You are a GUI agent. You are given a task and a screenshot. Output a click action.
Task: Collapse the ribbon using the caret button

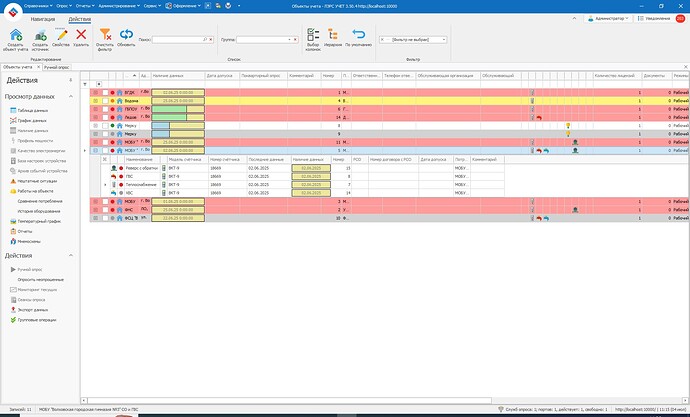574,18
